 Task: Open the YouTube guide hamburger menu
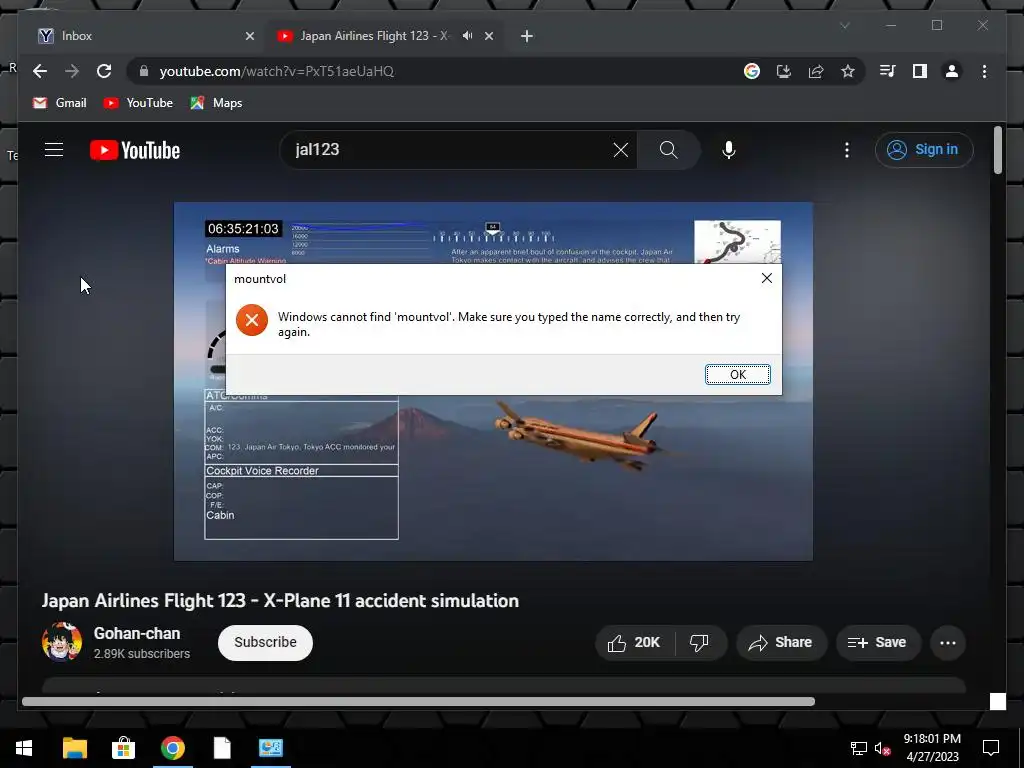[54, 150]
